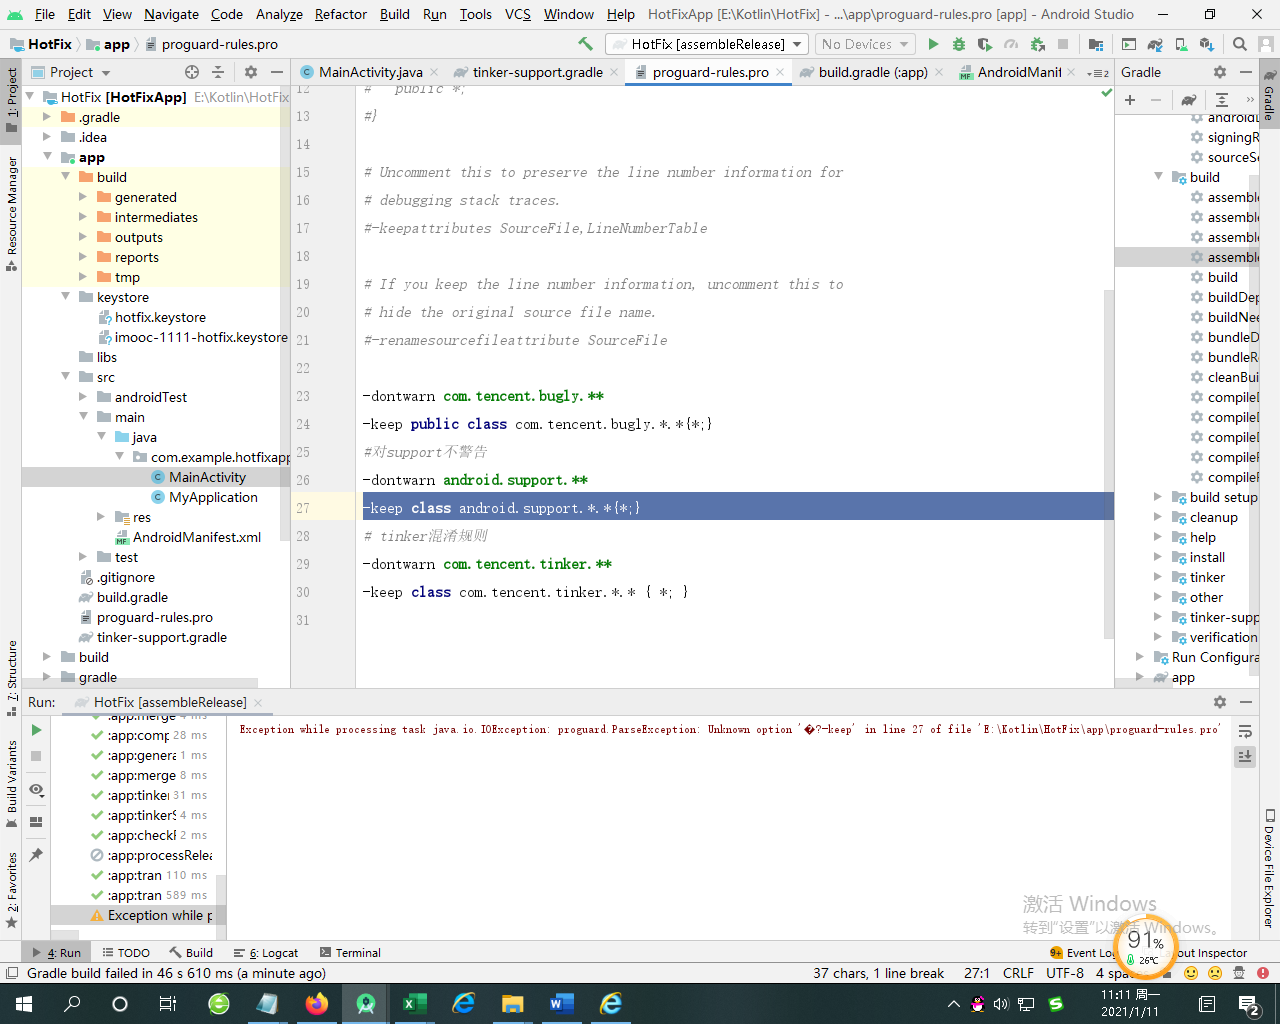The image size is (1280, 1024).
Task: Run the app with green play icon
Action: (x=933, y=44)
